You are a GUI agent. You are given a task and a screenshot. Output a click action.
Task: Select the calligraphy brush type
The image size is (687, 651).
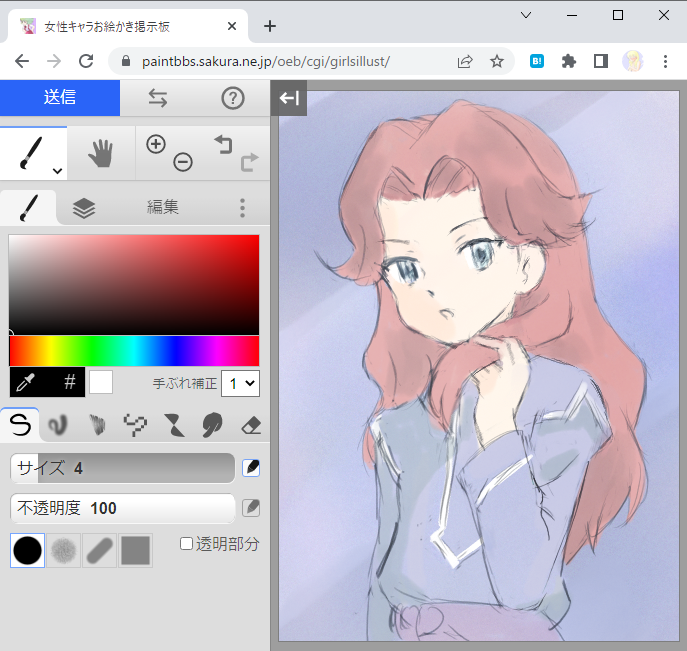pos(174,426)
